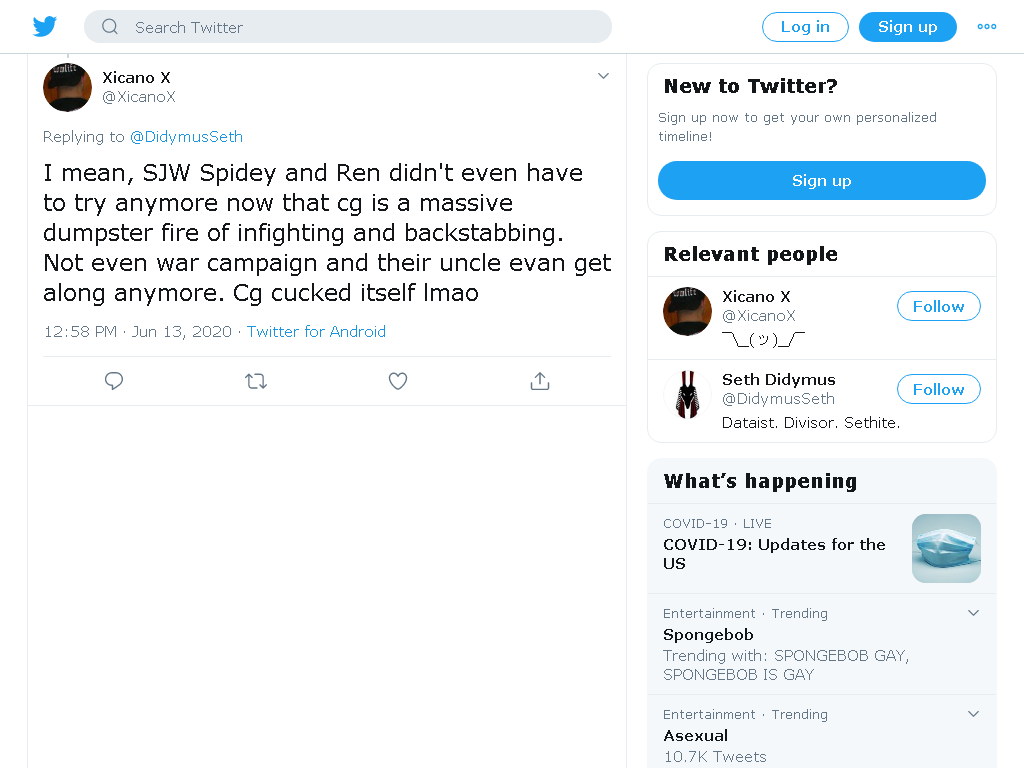Screen dimensions: 1024x768
Task: Click the search magnifier icon
Action: tap(110, 27)
